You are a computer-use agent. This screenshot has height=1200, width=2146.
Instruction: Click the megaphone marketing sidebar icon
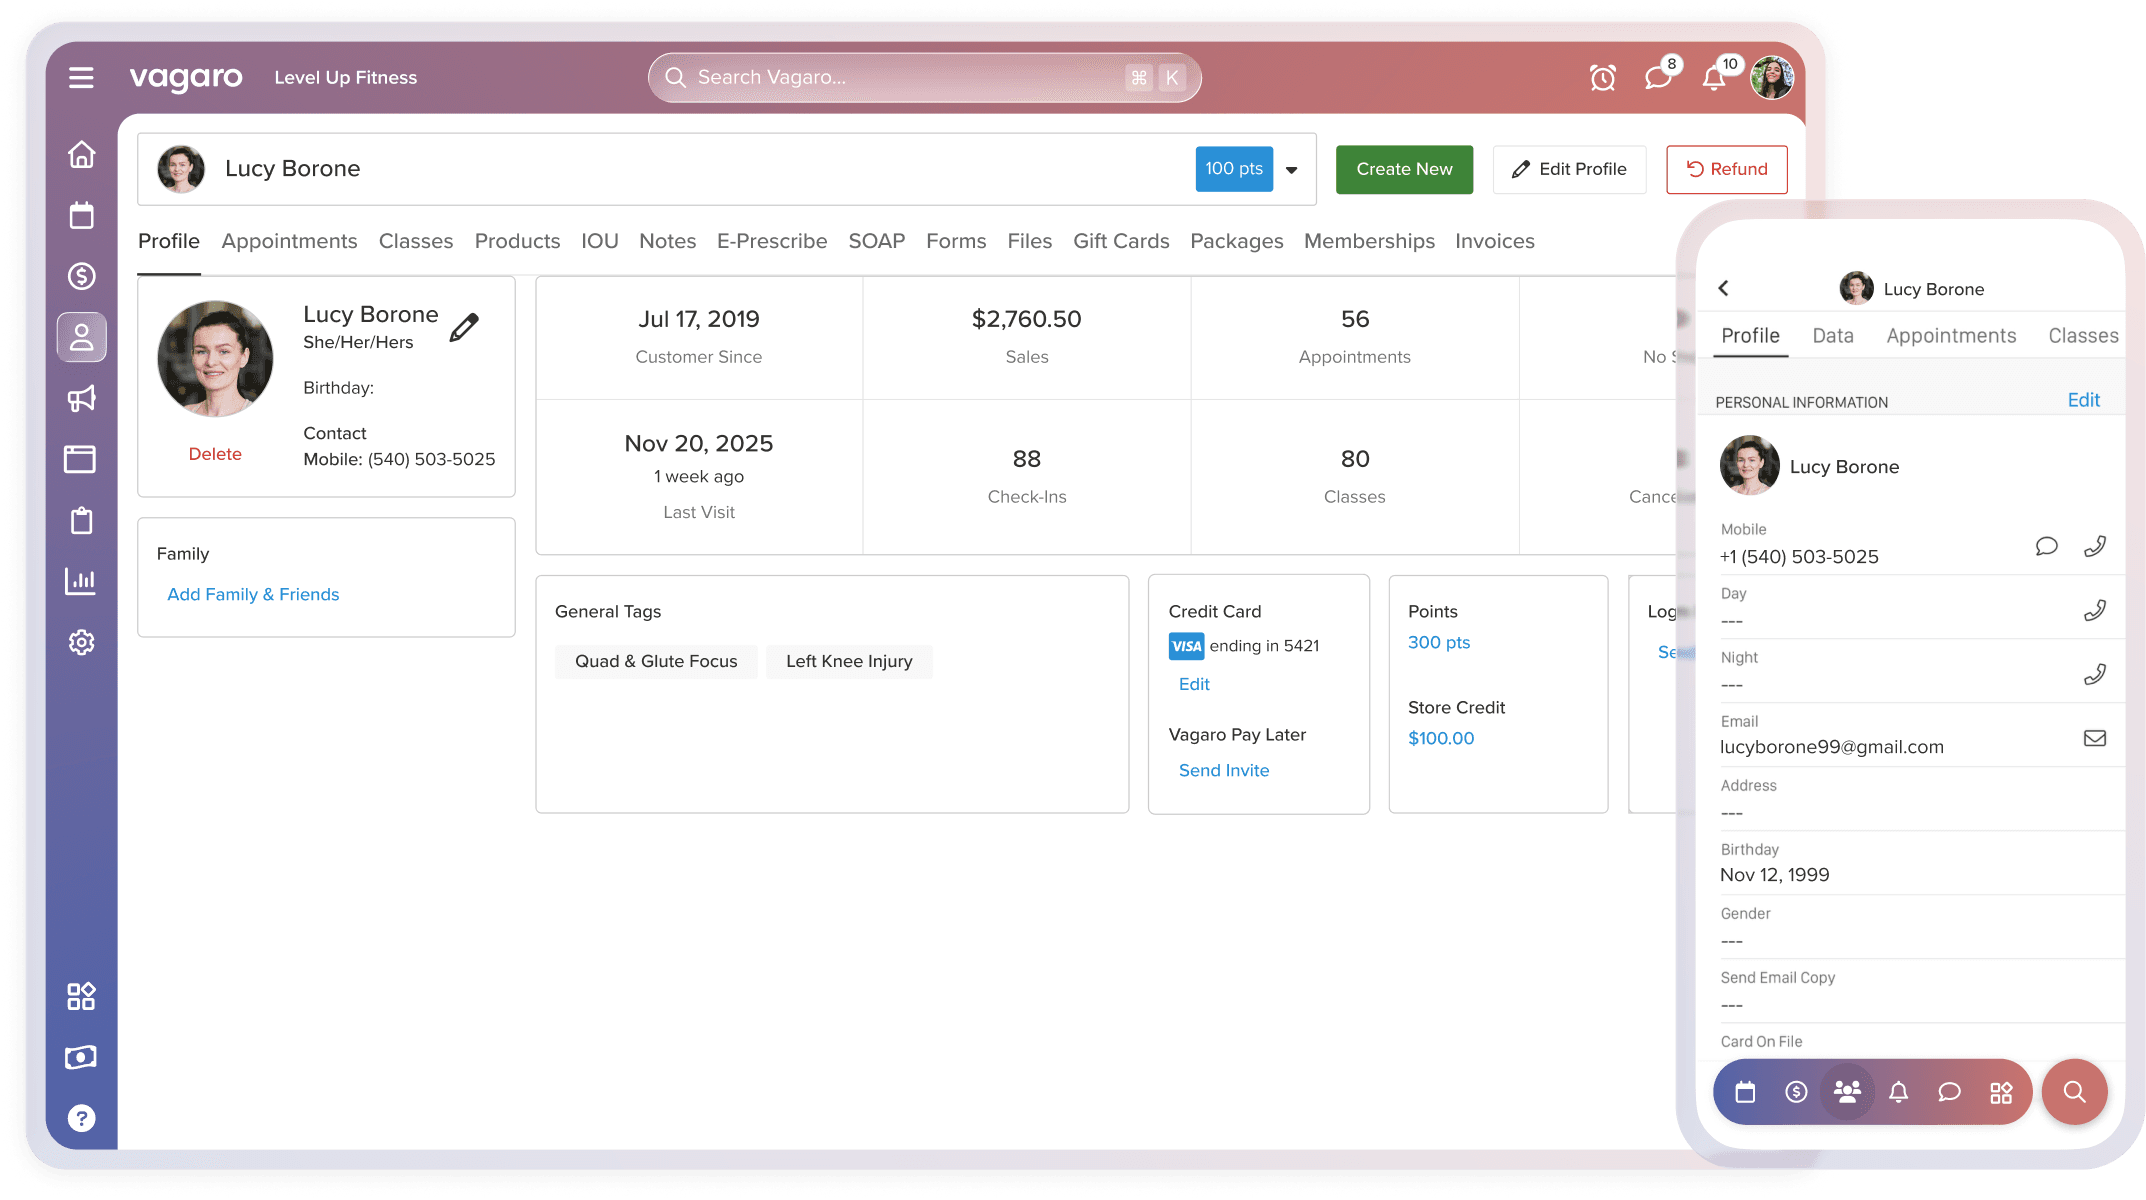coord(81,398)
